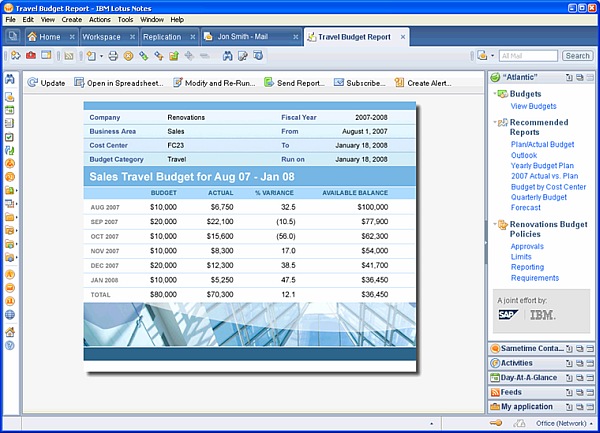Click the All Mail search input field
Image resolution: width=600 pixels, height=433 pixels.
528,56
